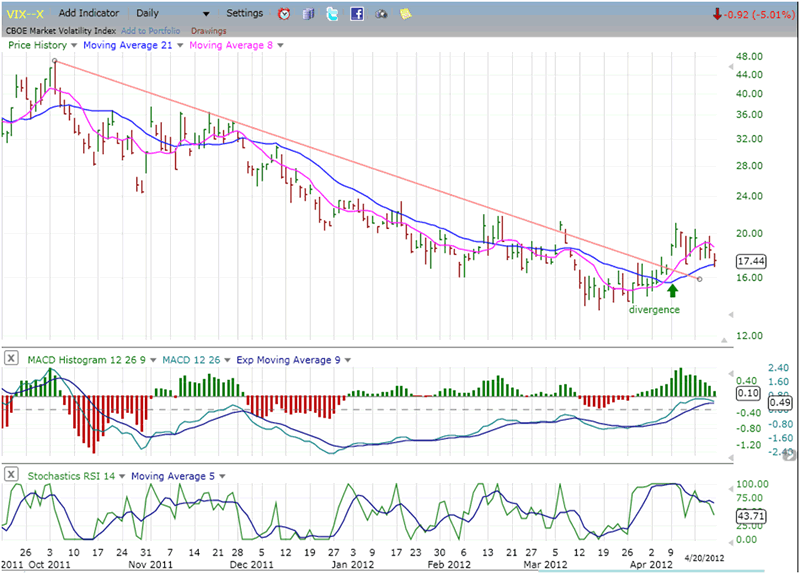
Task: Click the green divergence arrow marker
Action: pyautogui.click(x=673, y=290)
